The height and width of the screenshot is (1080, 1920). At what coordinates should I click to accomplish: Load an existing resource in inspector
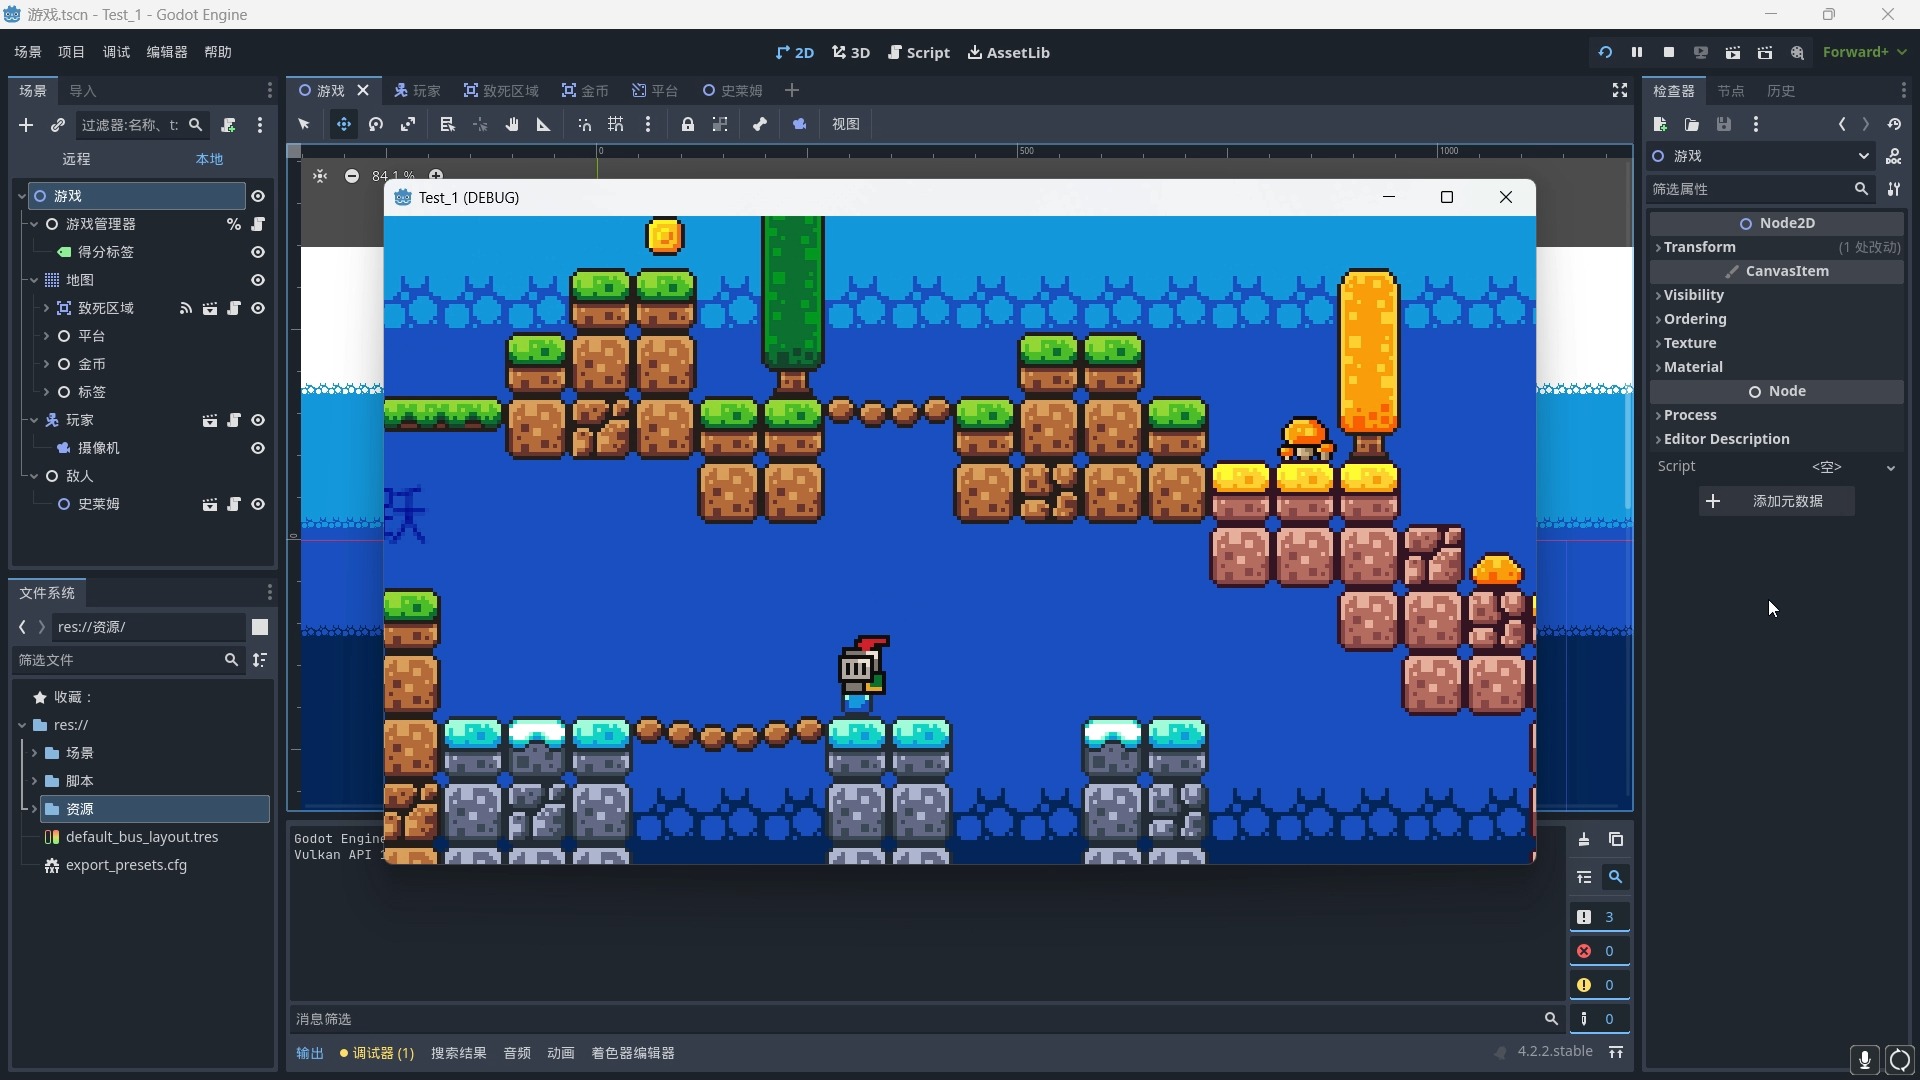(1692, 124)
